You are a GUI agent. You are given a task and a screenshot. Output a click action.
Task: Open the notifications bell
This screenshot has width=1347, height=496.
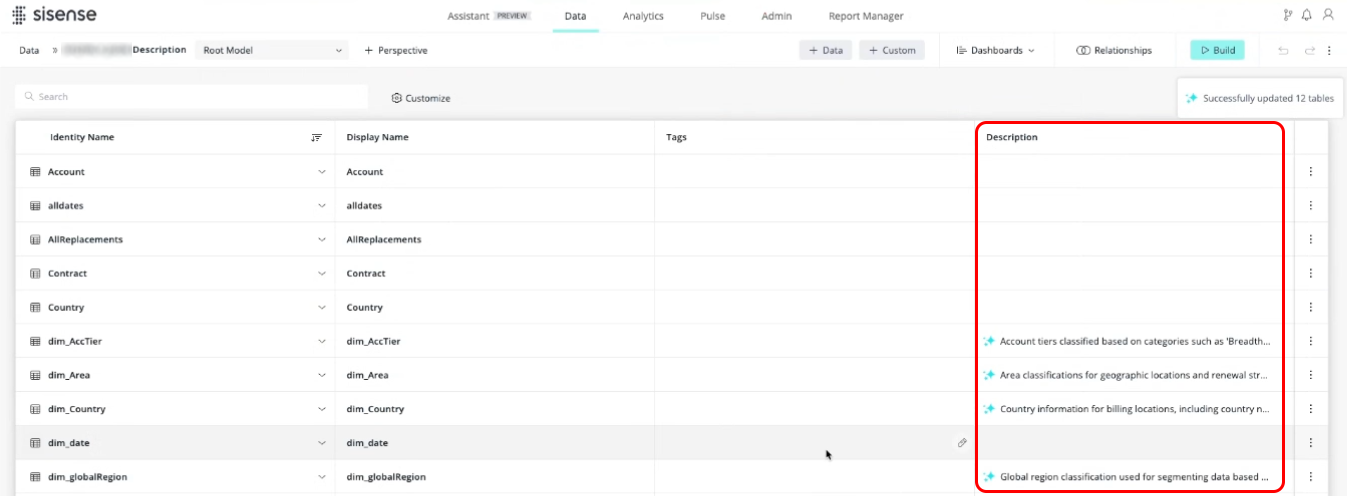tap(1307, 16)
